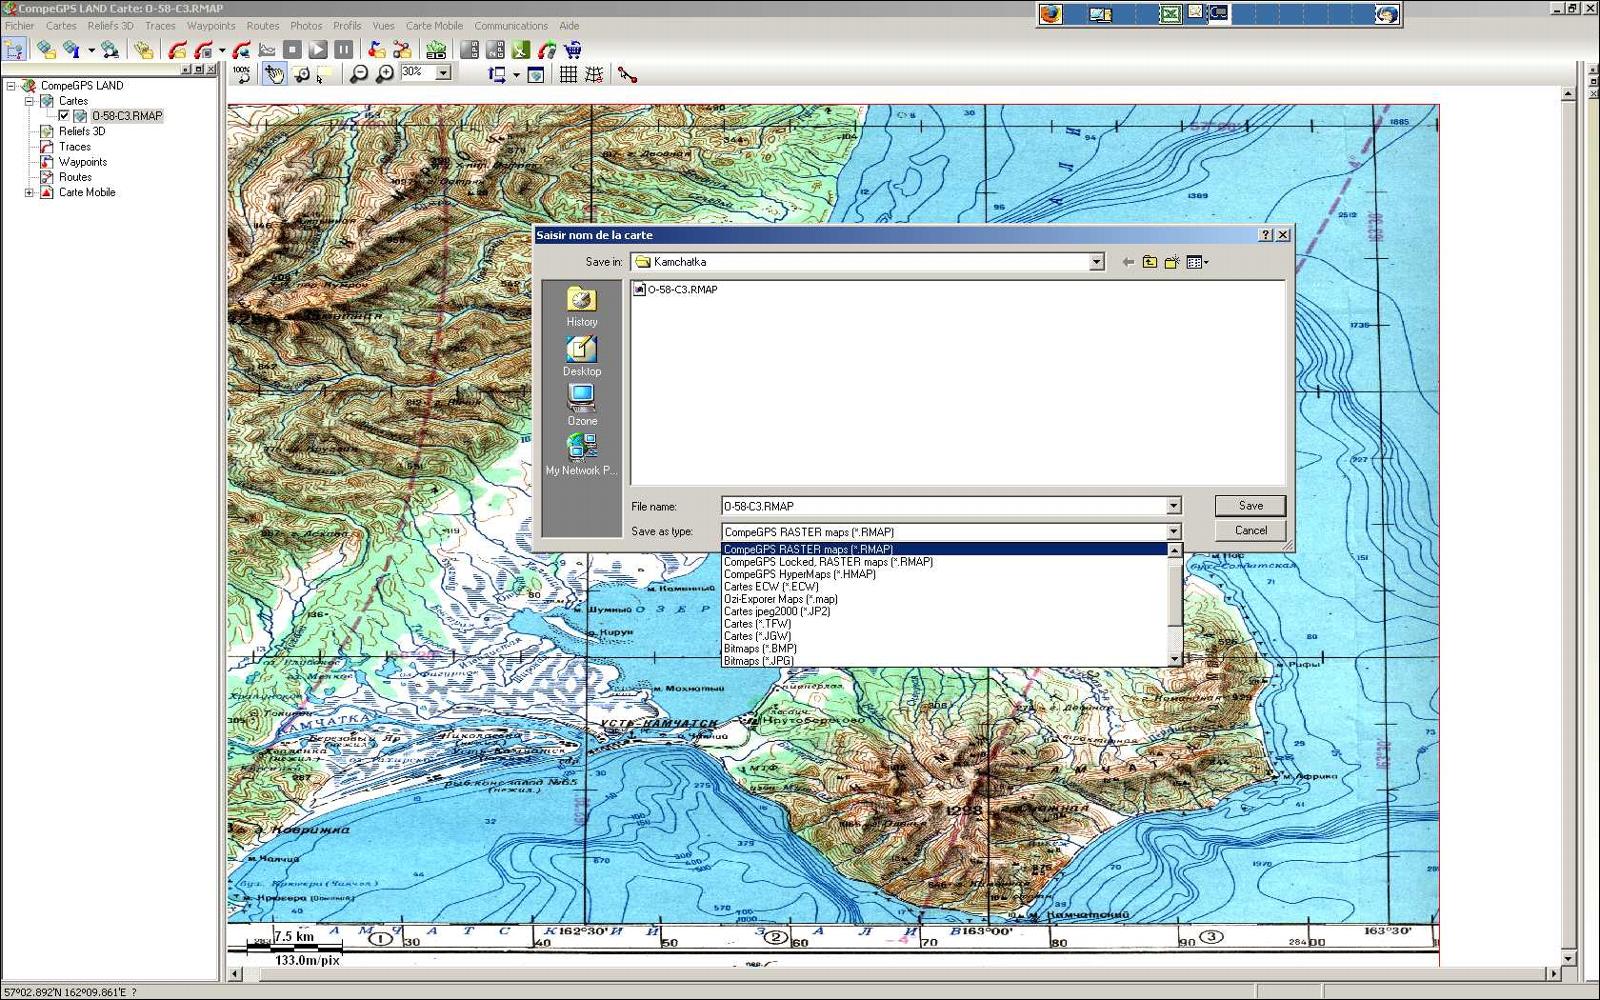Select the zoom window tool
The height and width of the screenshot is (1000, 1600).
click(x=302, y=74)
